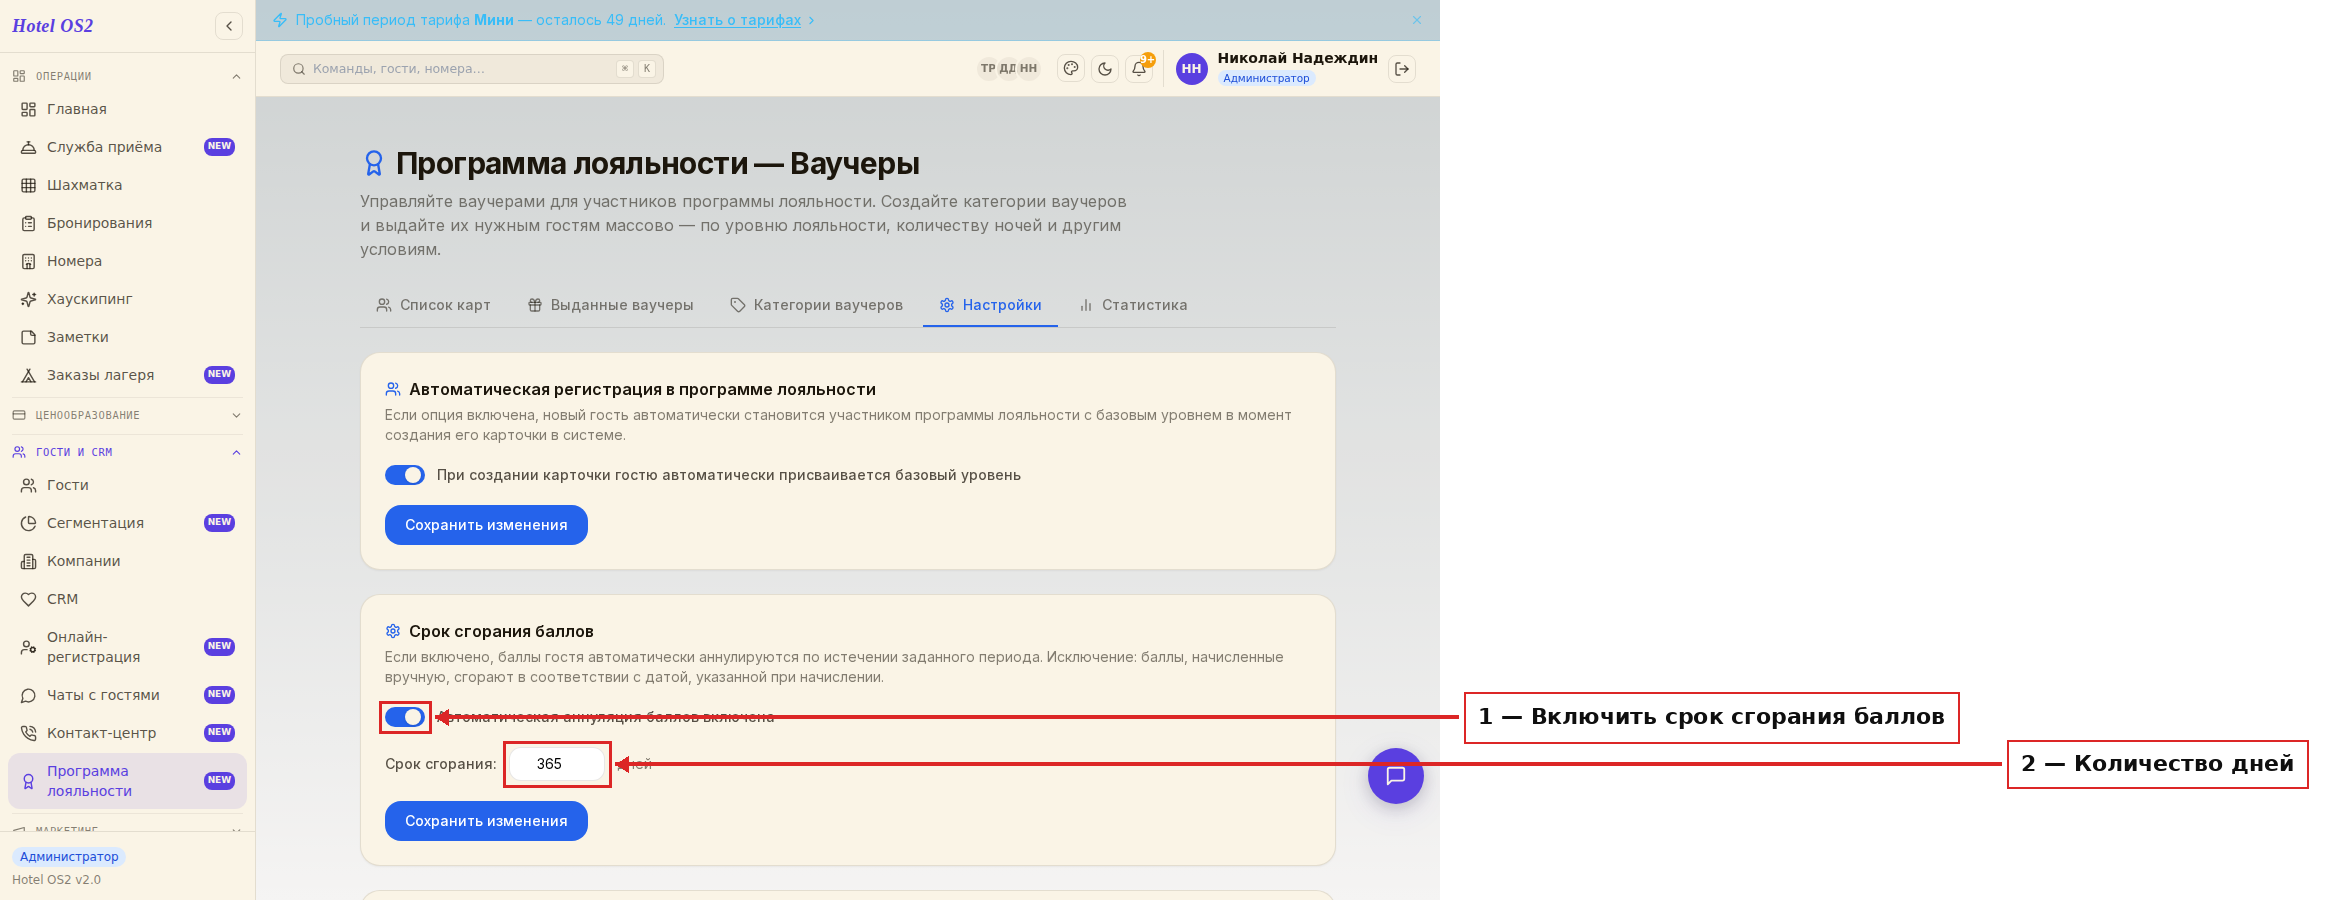
Task: Open Программа лояльности sidebar item
Action: [127, 781]
